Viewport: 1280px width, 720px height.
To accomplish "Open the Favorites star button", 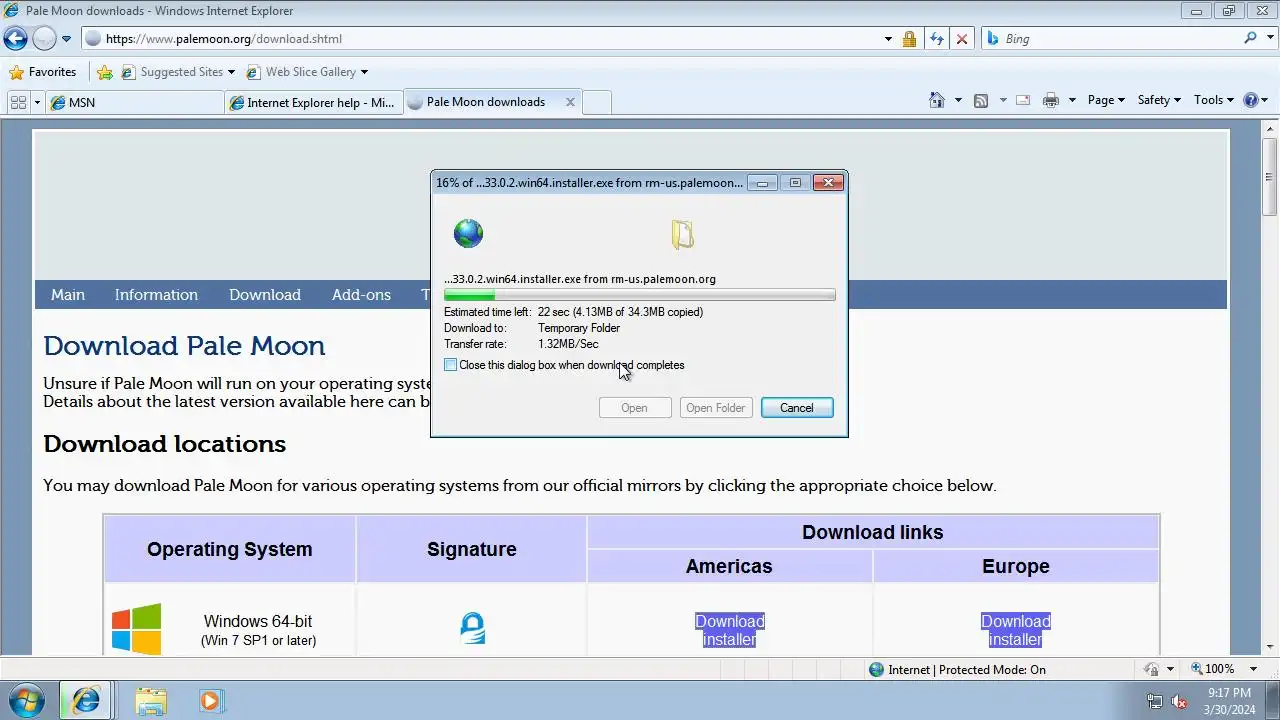I will [x=43, y=72].
